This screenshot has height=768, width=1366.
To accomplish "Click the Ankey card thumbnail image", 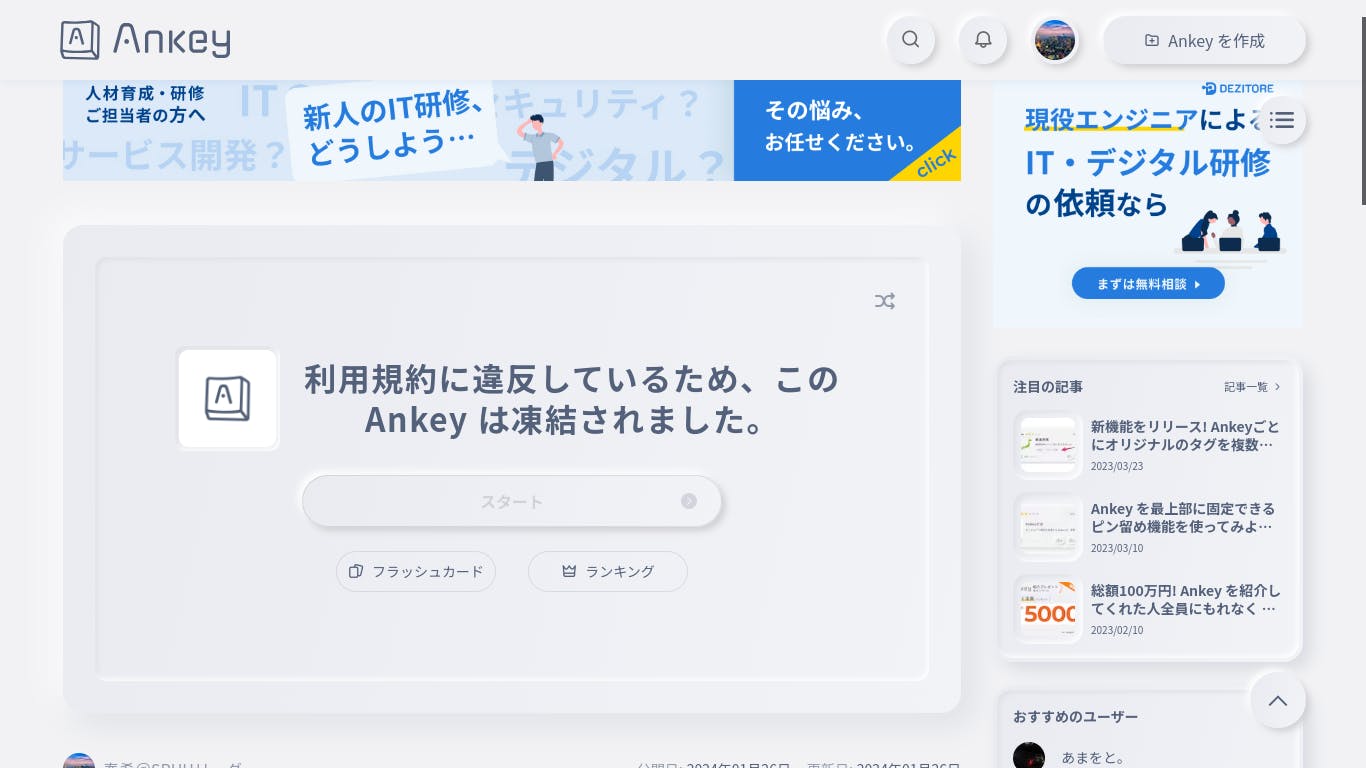I will (228, 399).
